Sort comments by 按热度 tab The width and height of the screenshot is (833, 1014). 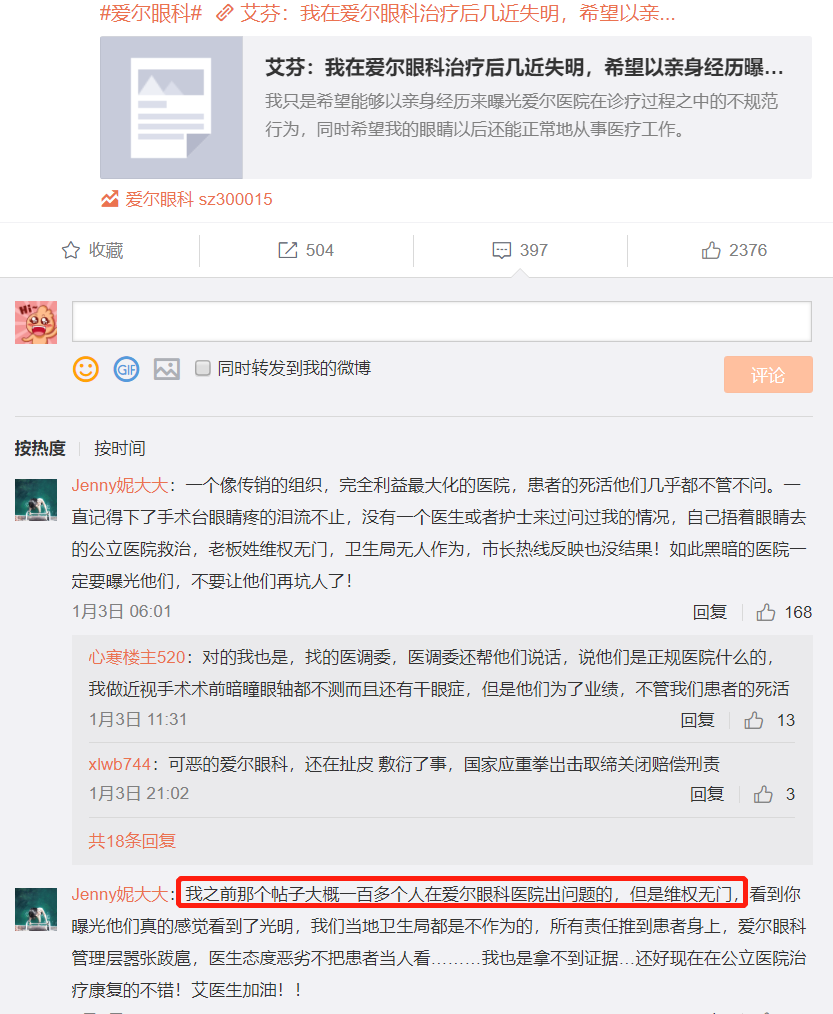tap(40, 448)
